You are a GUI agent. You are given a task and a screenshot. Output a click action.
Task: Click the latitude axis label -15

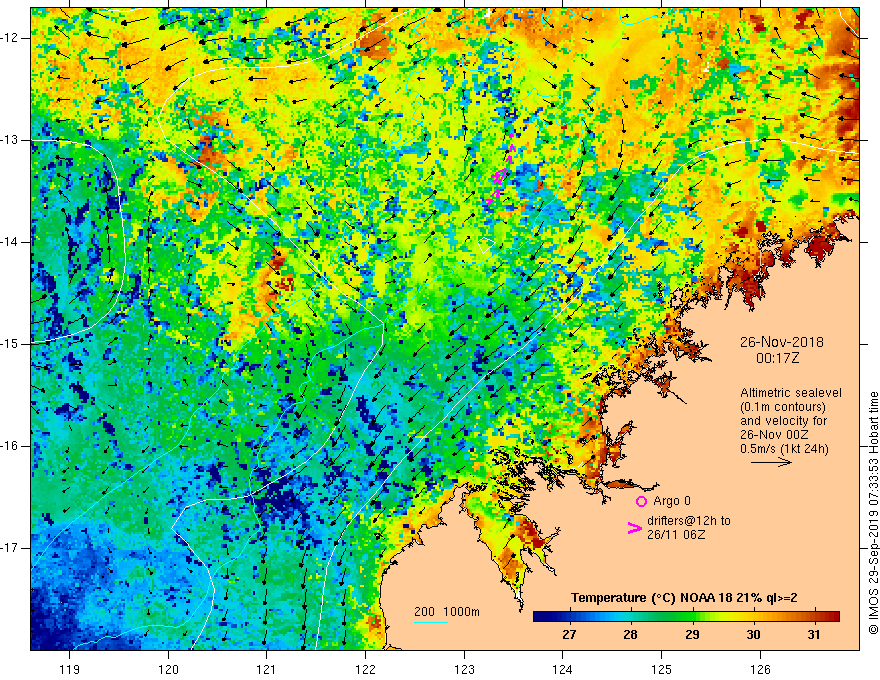coord(10,344)
